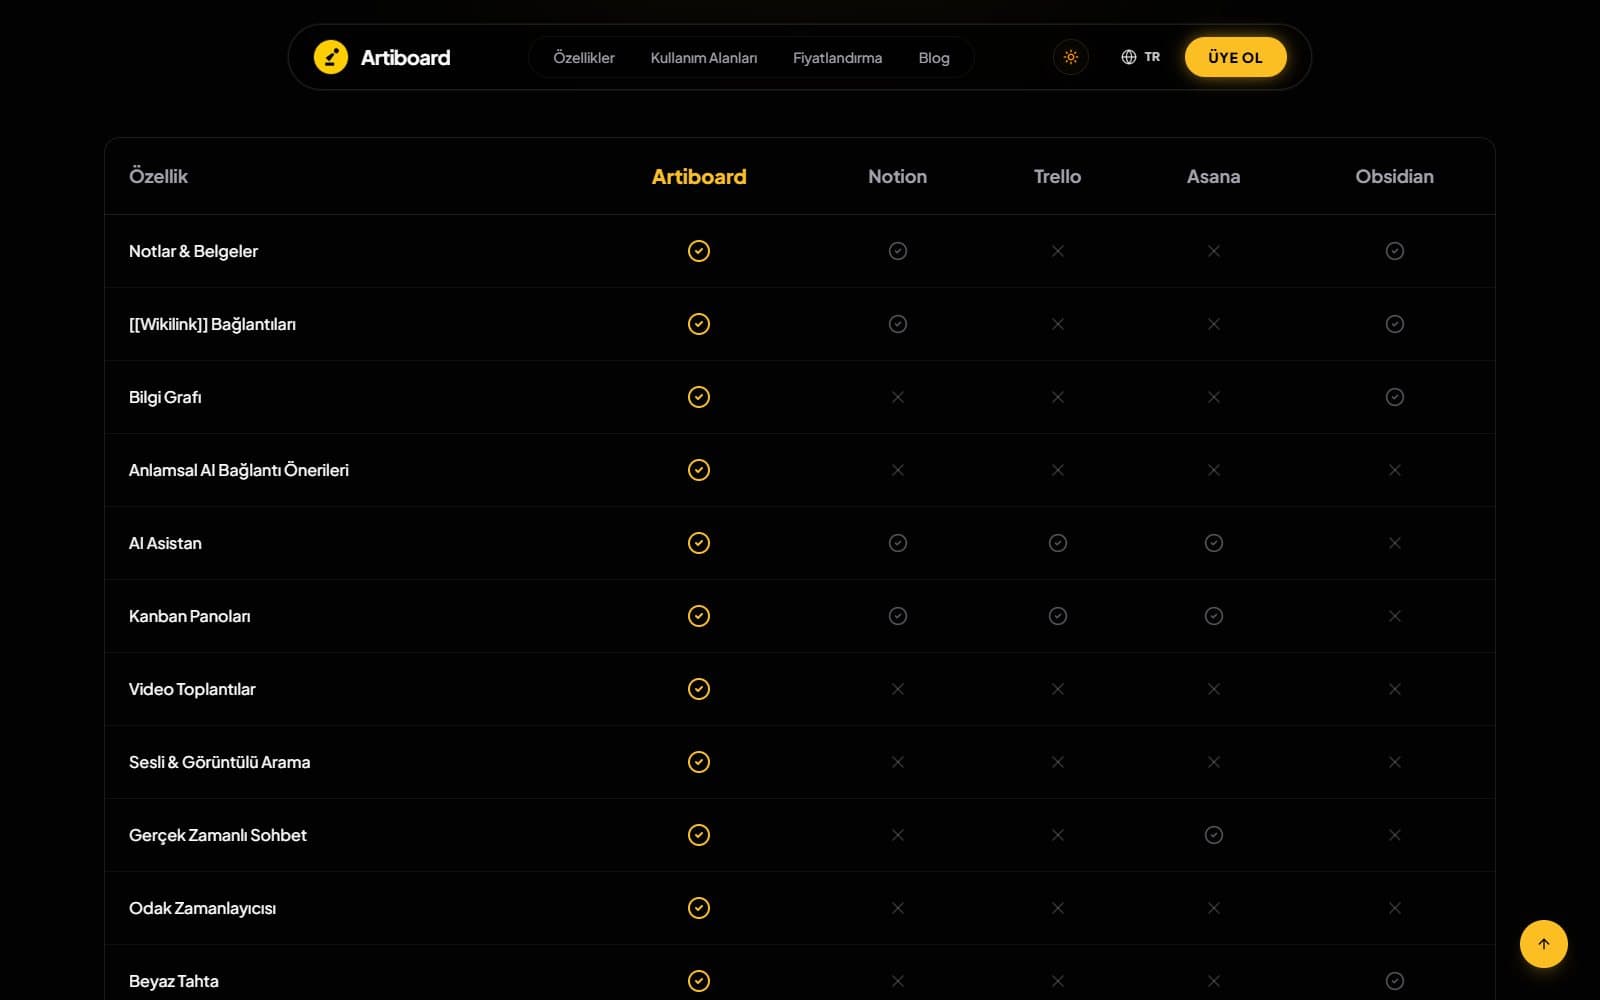Screen dimensions: 1600x1000
Task: Click the Artiboard column header
Action: tap(699, 176)
